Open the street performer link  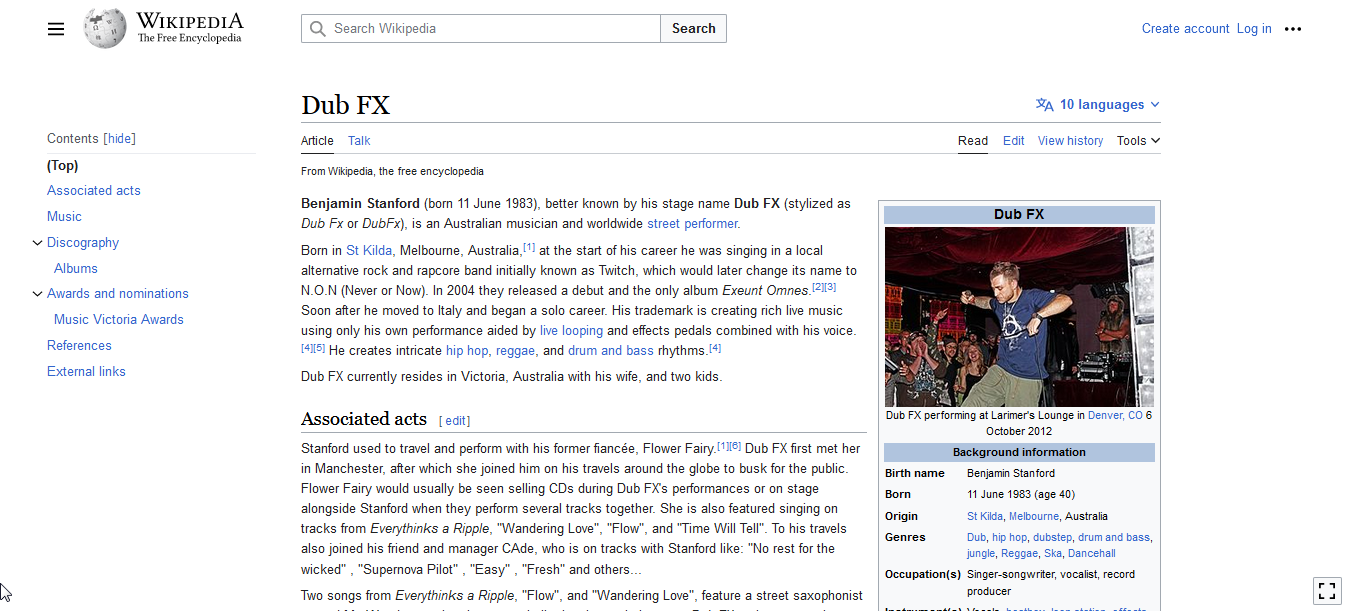click(692, 224)
